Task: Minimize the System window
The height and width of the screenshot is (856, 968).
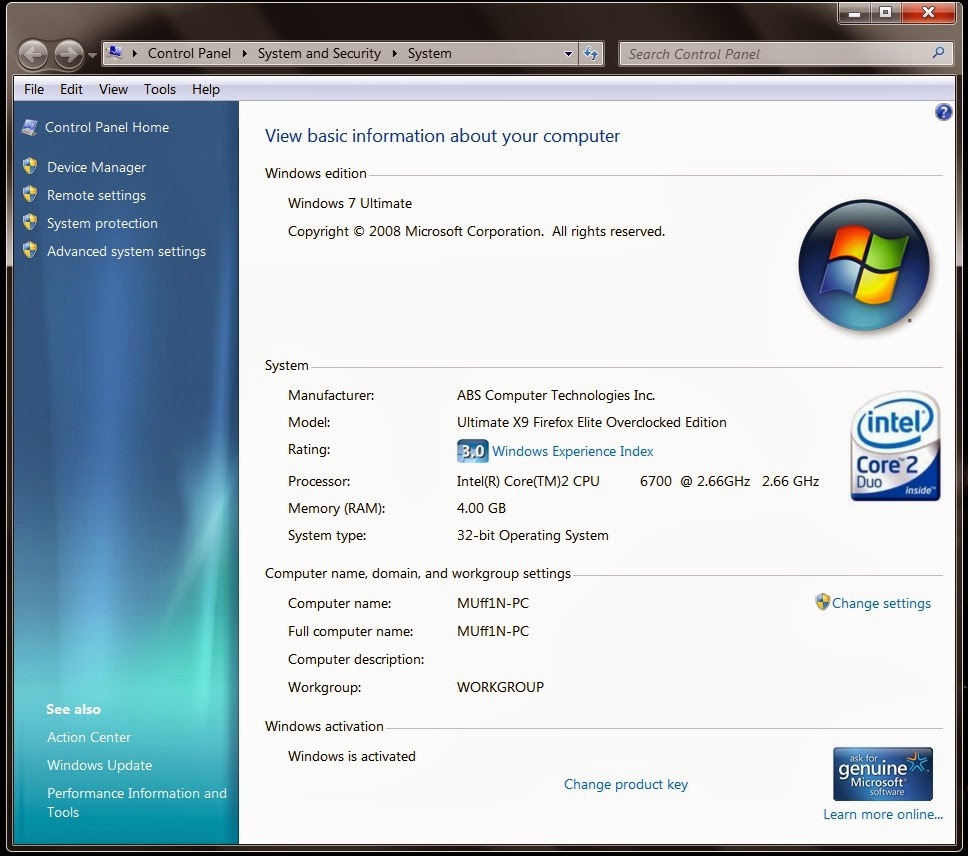Action: pyautogui.click(x=854, y=12)
